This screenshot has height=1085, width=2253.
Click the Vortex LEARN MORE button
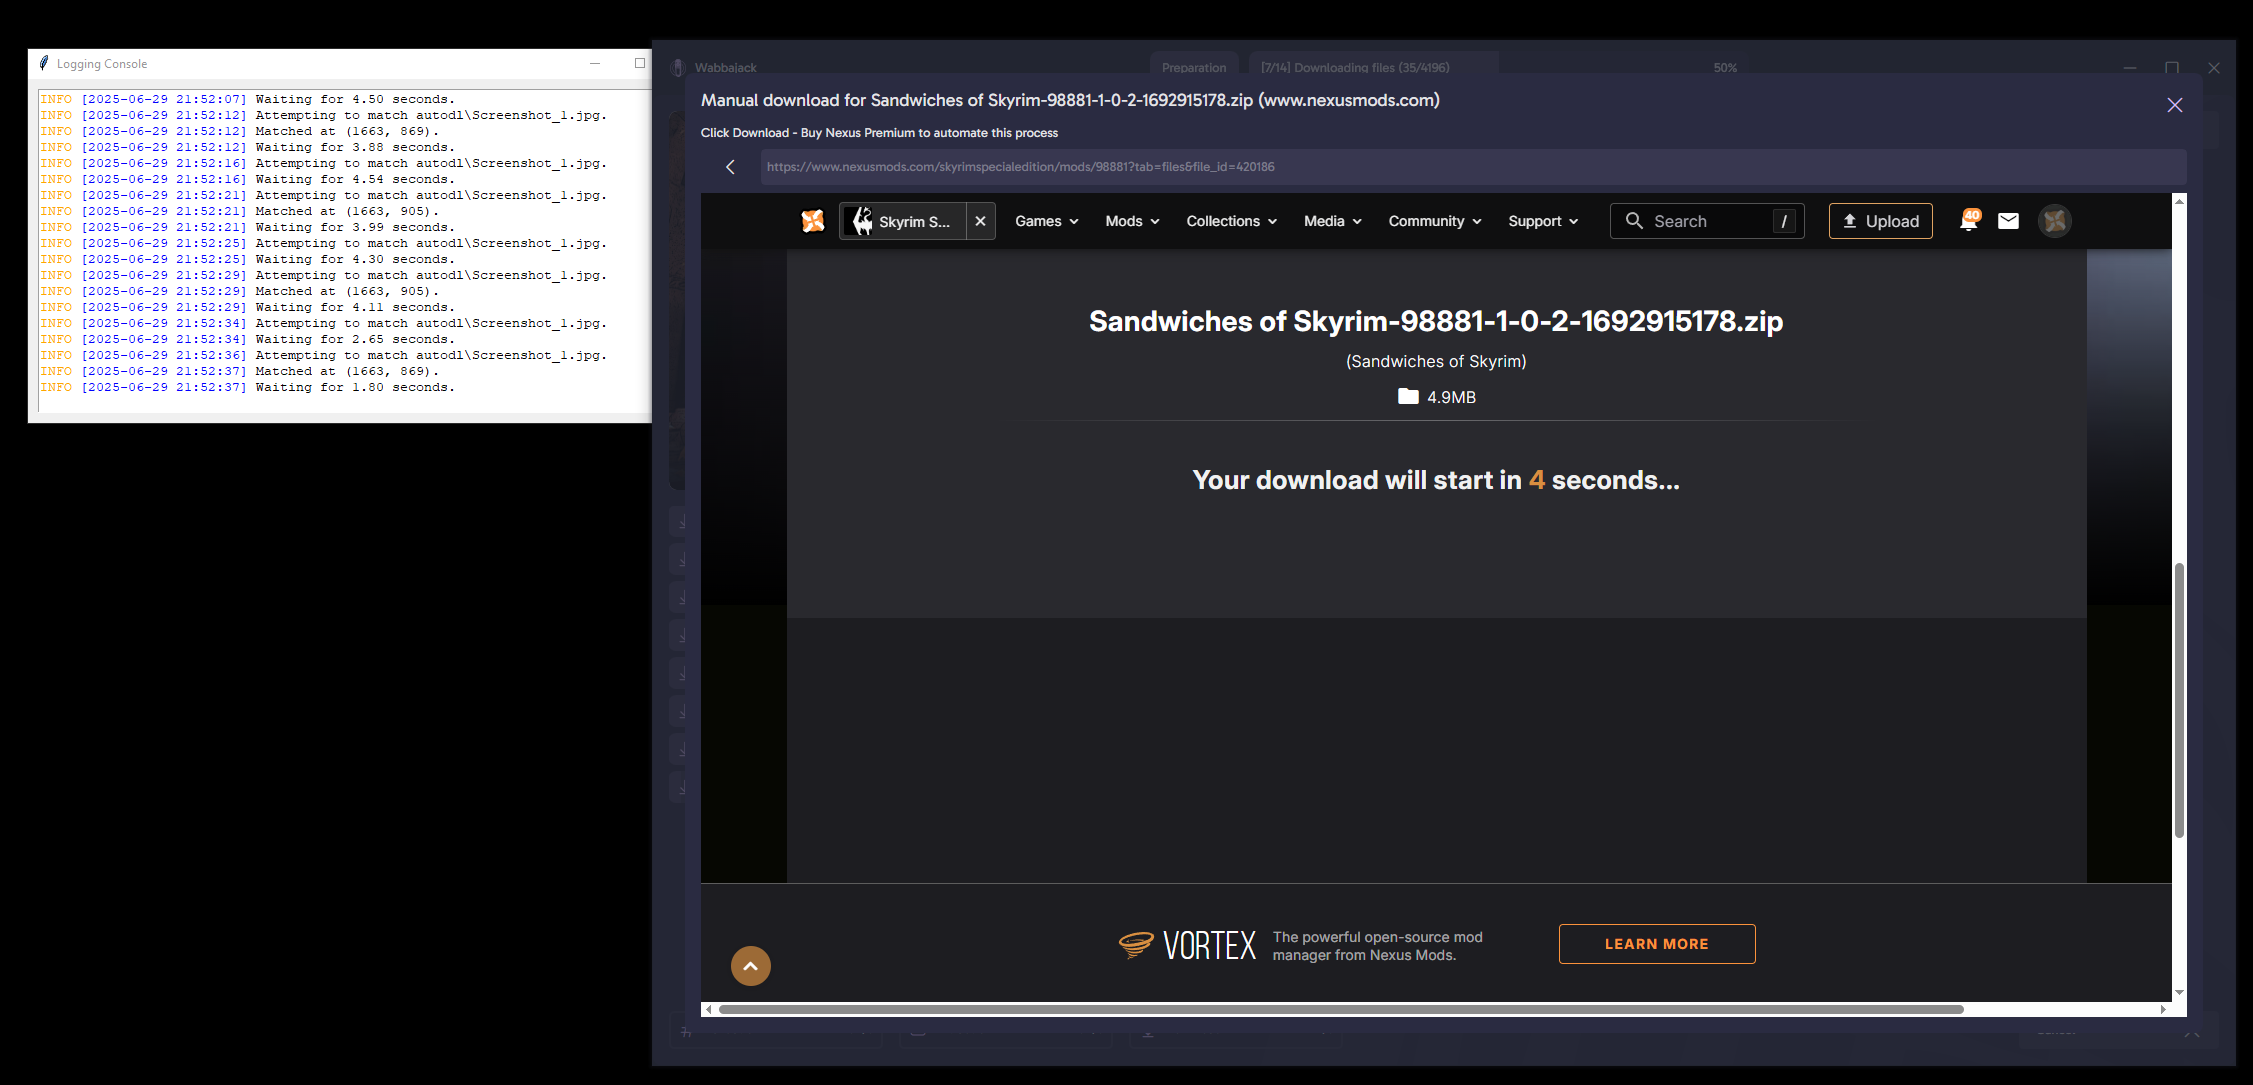pos(1657,944)
